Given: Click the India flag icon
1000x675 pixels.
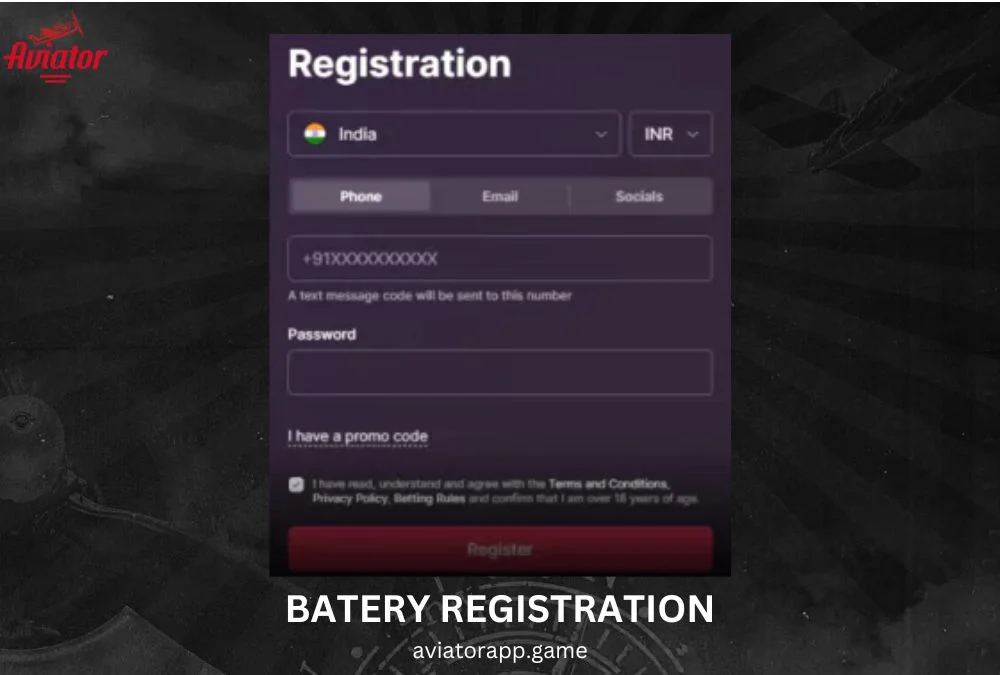Looking at the screenshot, I should coord(316,134).
